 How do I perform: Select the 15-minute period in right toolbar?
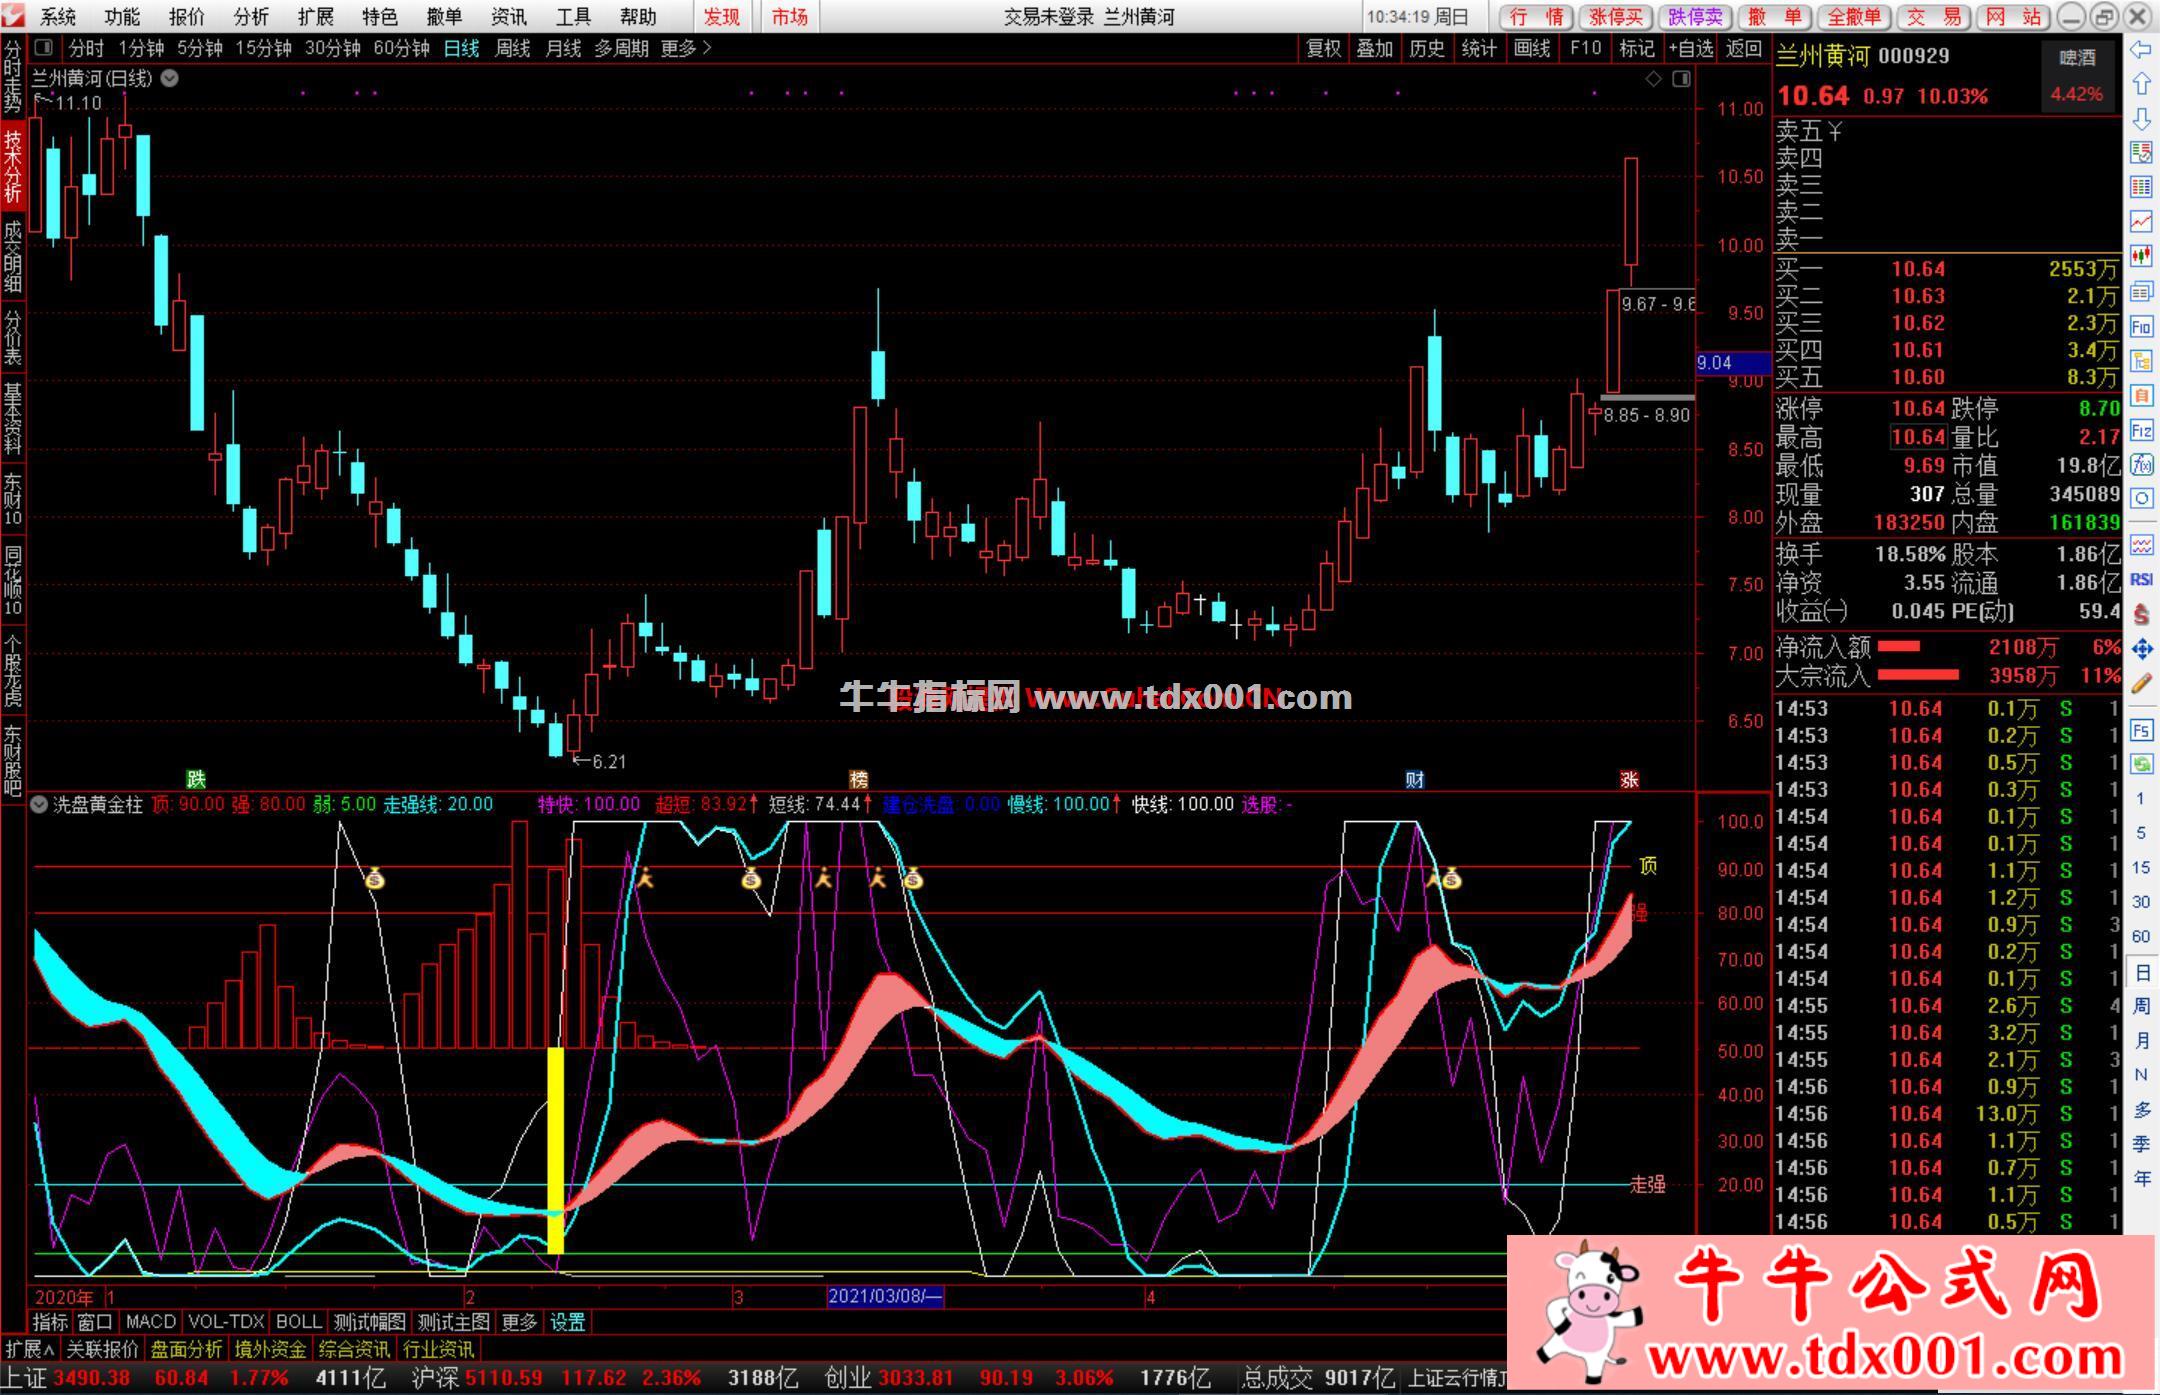tap(2141, 868)
